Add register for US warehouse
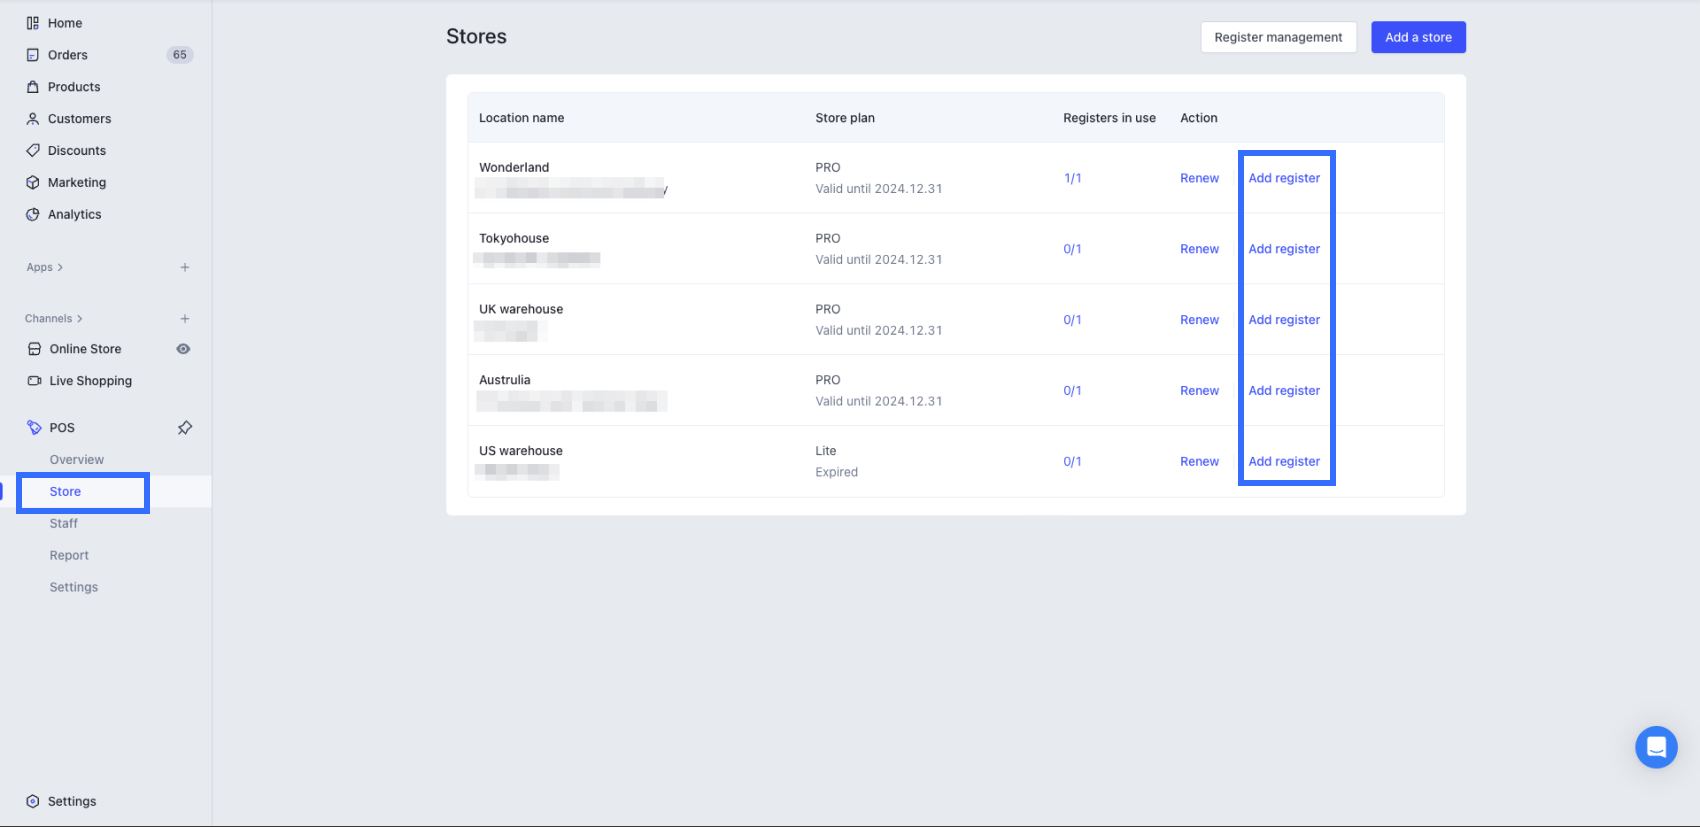This screenshot has height=827, width=1700. click(x=1284, y=462)
